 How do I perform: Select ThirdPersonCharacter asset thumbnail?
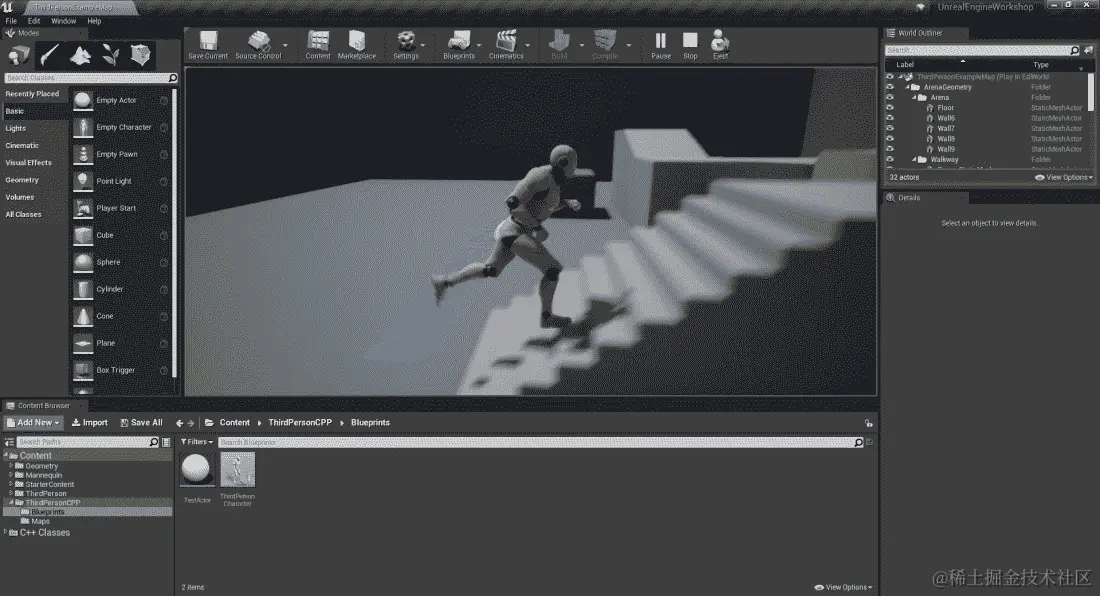click(x=238, y=470)
